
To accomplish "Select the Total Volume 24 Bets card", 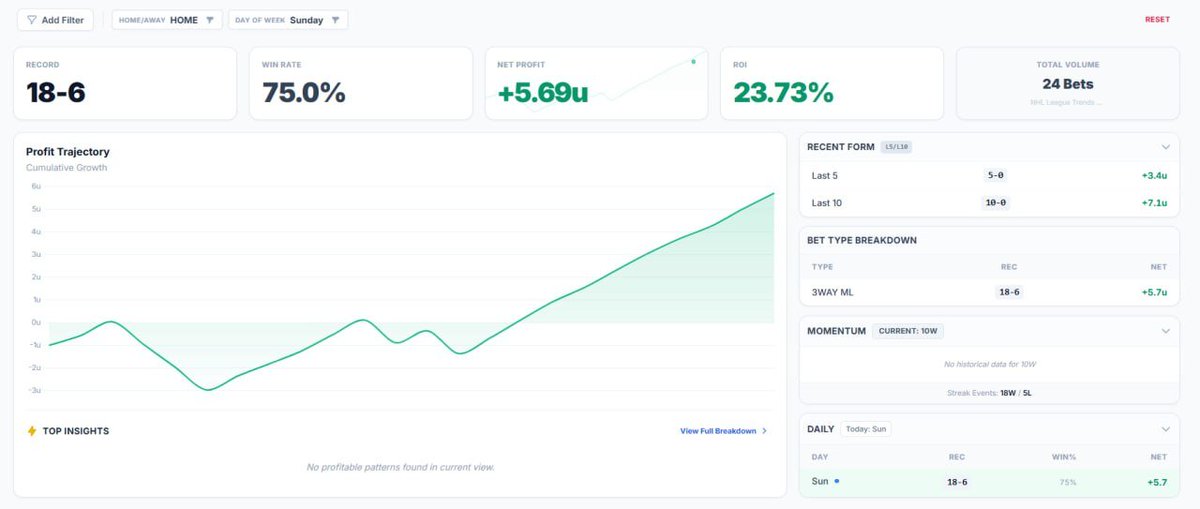I will click(1068, 83).
